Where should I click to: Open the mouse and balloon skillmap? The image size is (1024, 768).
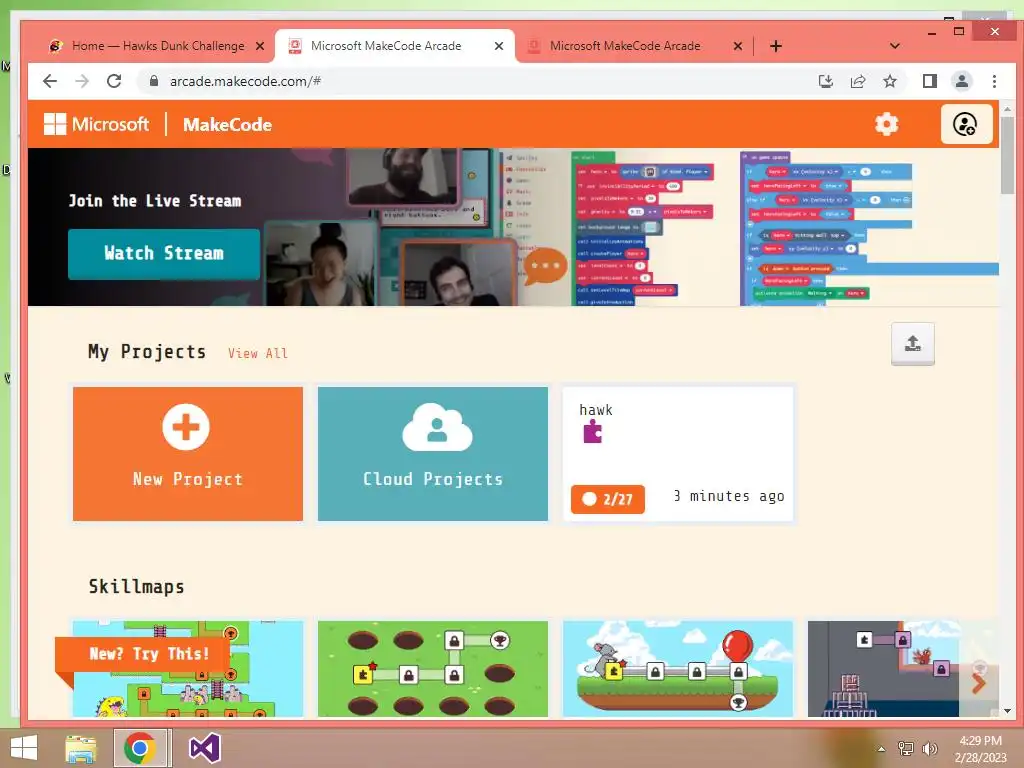[x=678, y=669]
